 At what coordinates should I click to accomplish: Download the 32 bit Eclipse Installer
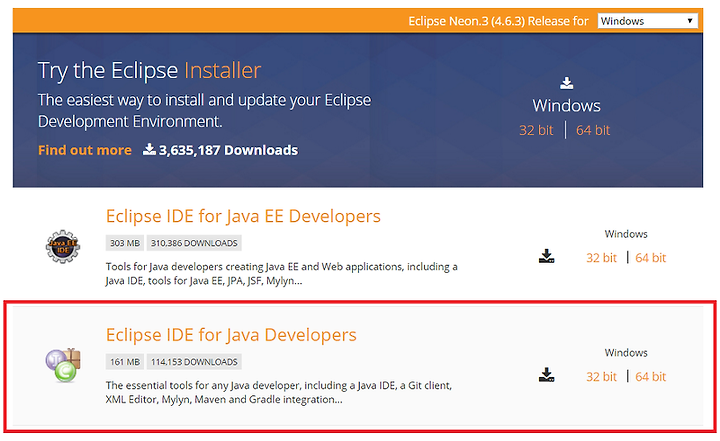coord(536,130)
